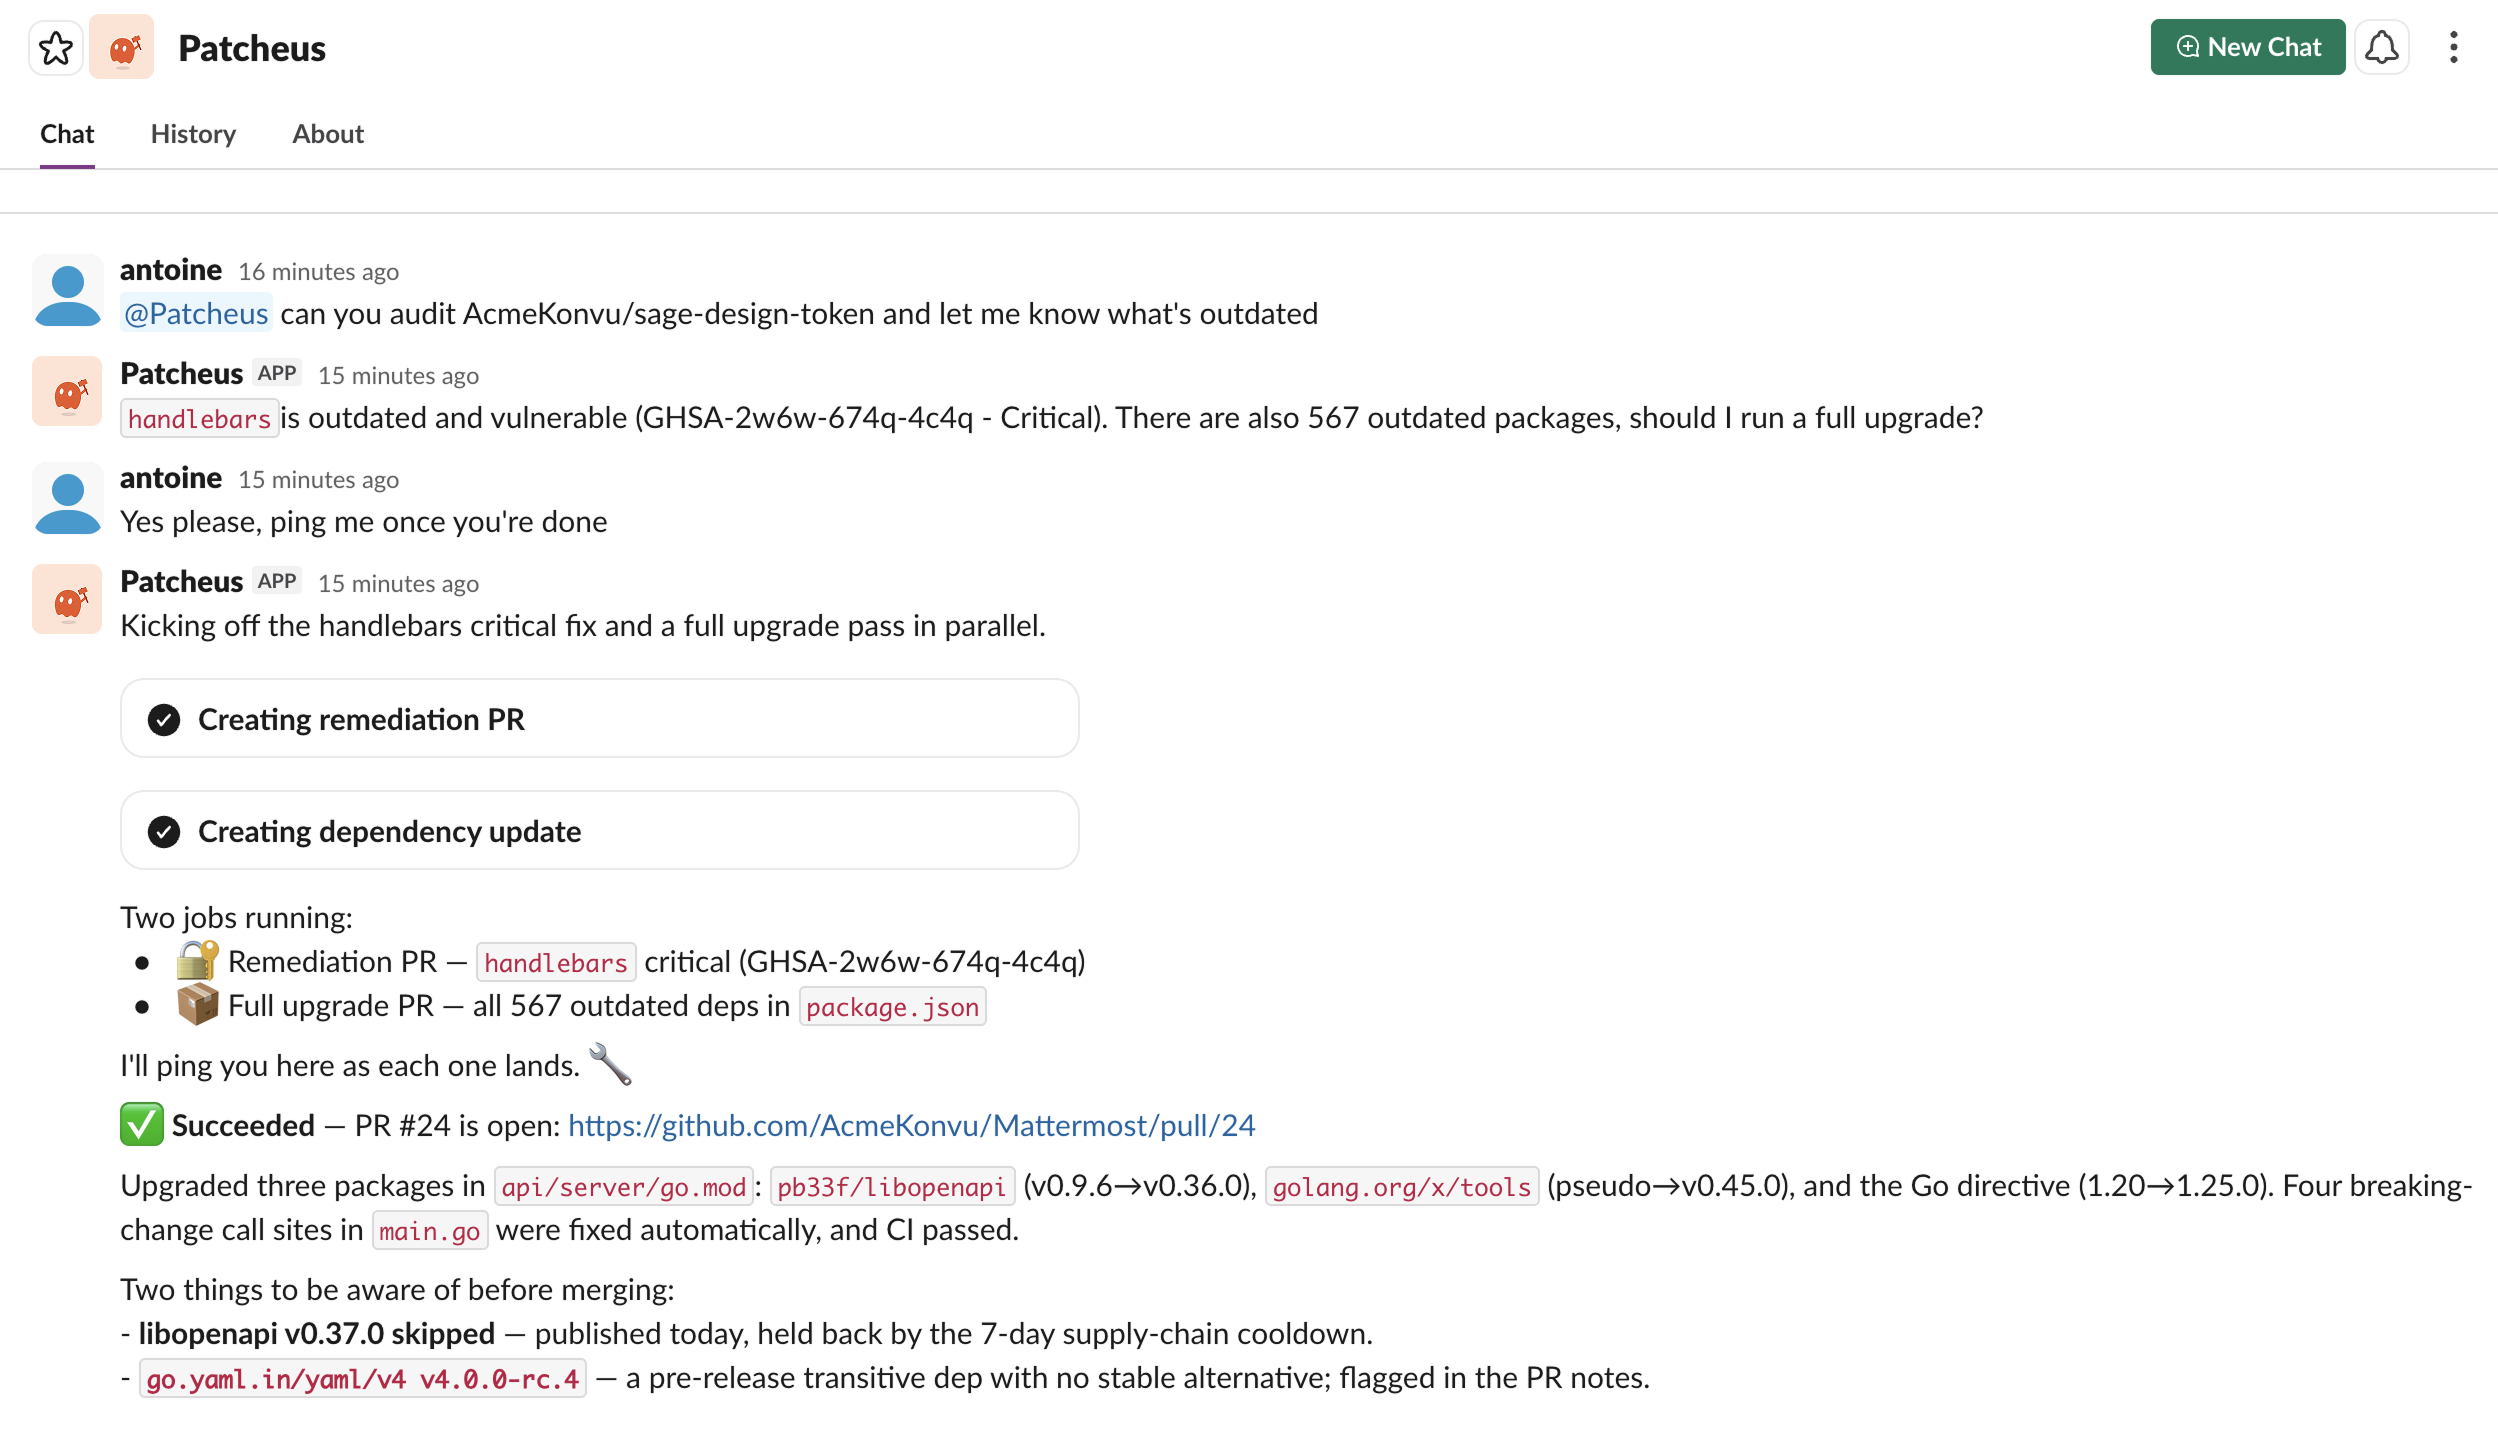The width and height of the screenshot is (2498, 1440).
Task: Click the 'handlebars' code tag in audit reply
Action: [x=199, y=419]
